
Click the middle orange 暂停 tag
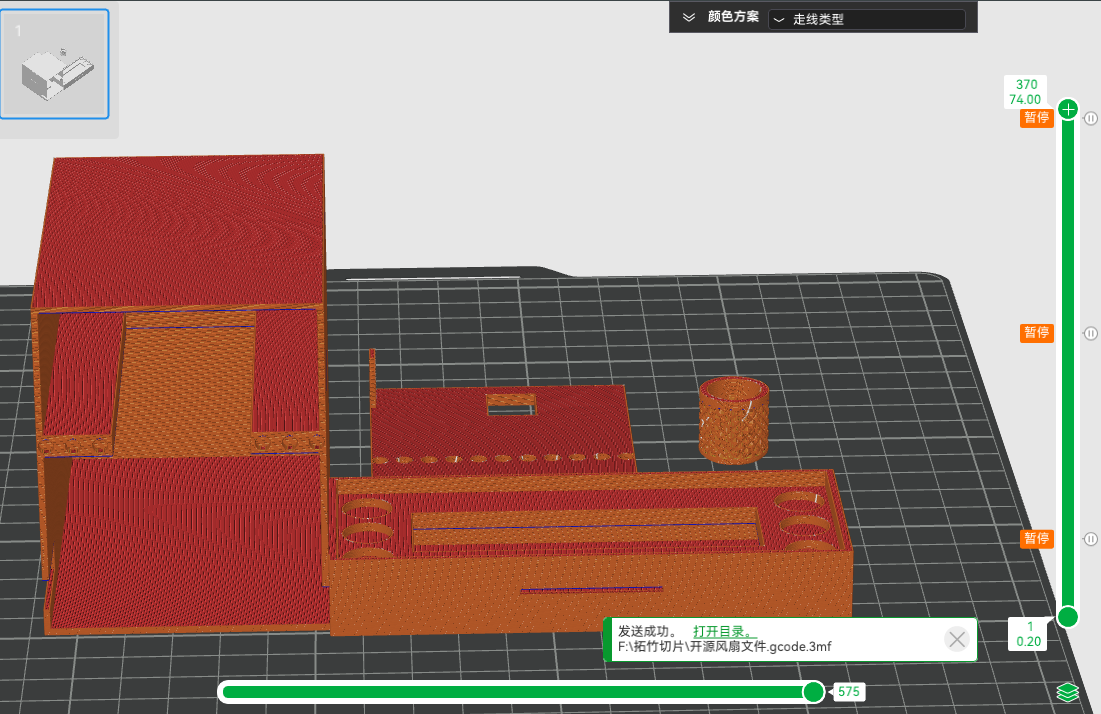point(1036,333)
